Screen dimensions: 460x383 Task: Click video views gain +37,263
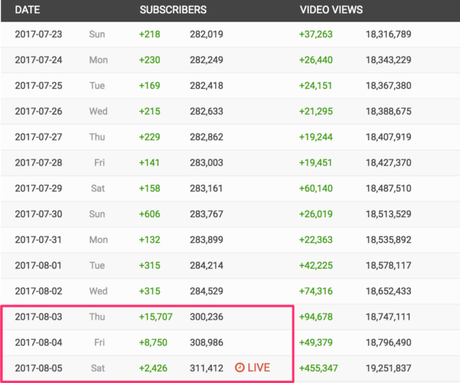(x=316, y=34)
